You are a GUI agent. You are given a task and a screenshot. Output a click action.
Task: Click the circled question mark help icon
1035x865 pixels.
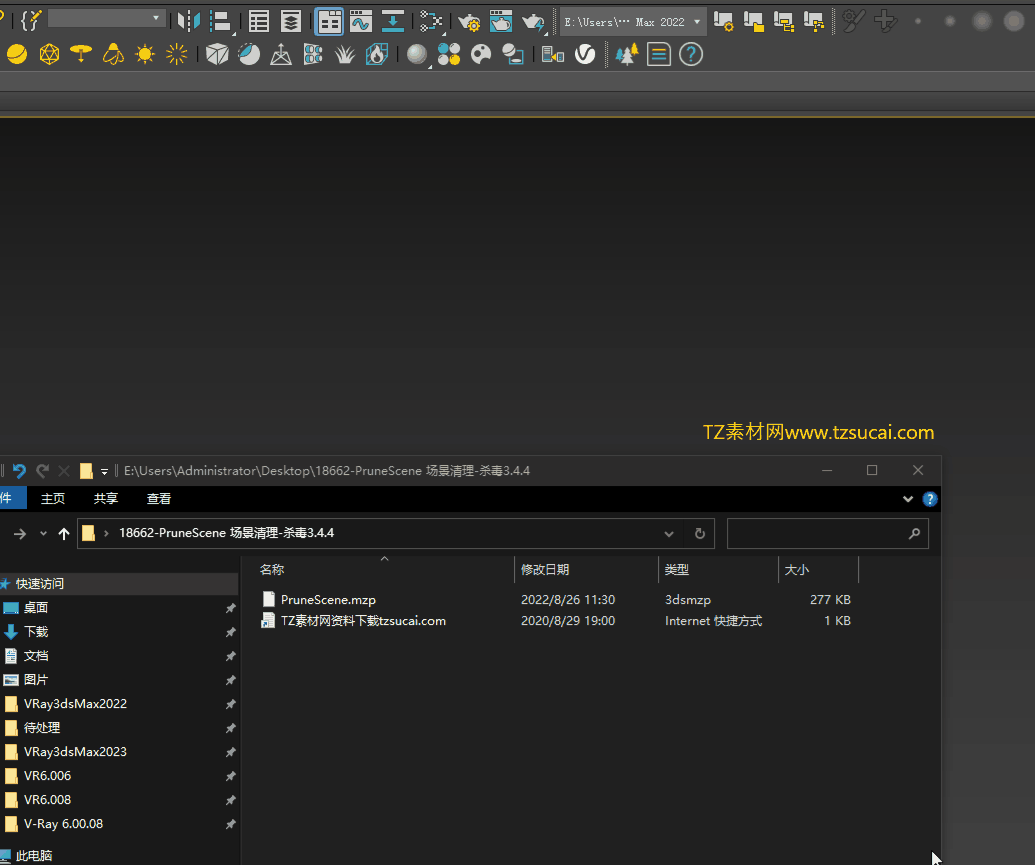tap(691, 55)
